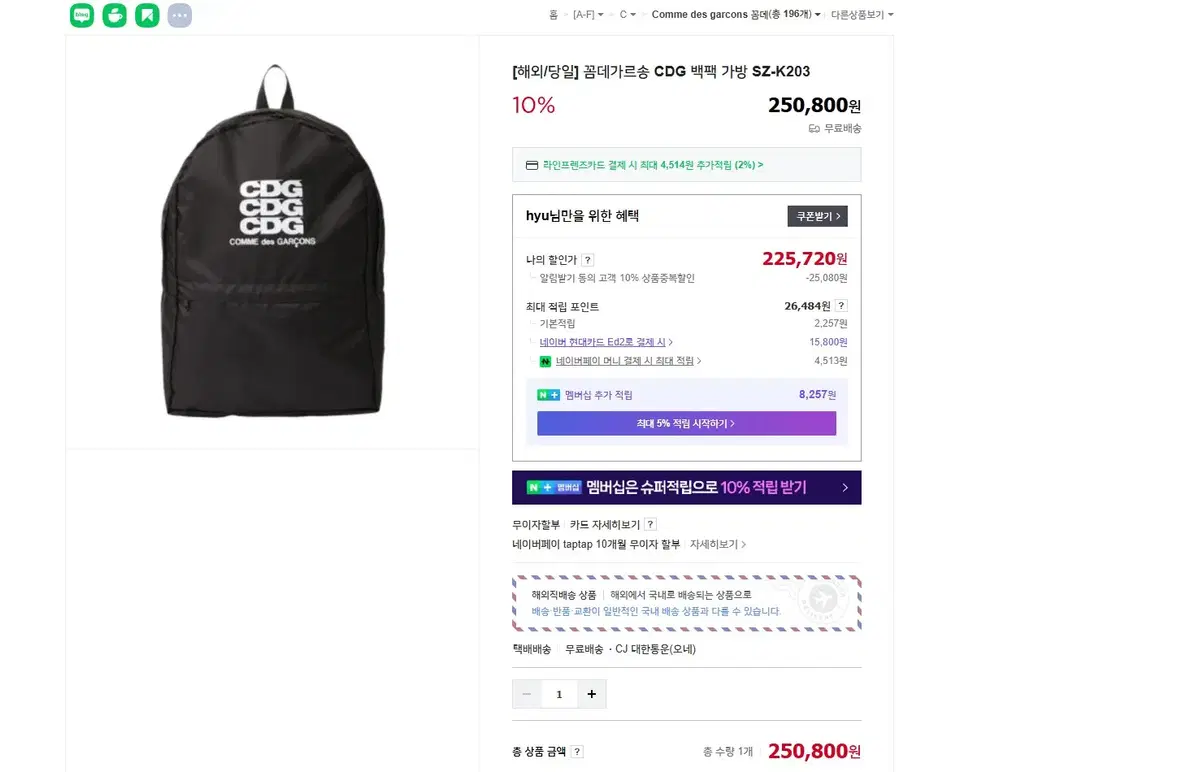Click the quantity input field showing 1

coord(559,694)
